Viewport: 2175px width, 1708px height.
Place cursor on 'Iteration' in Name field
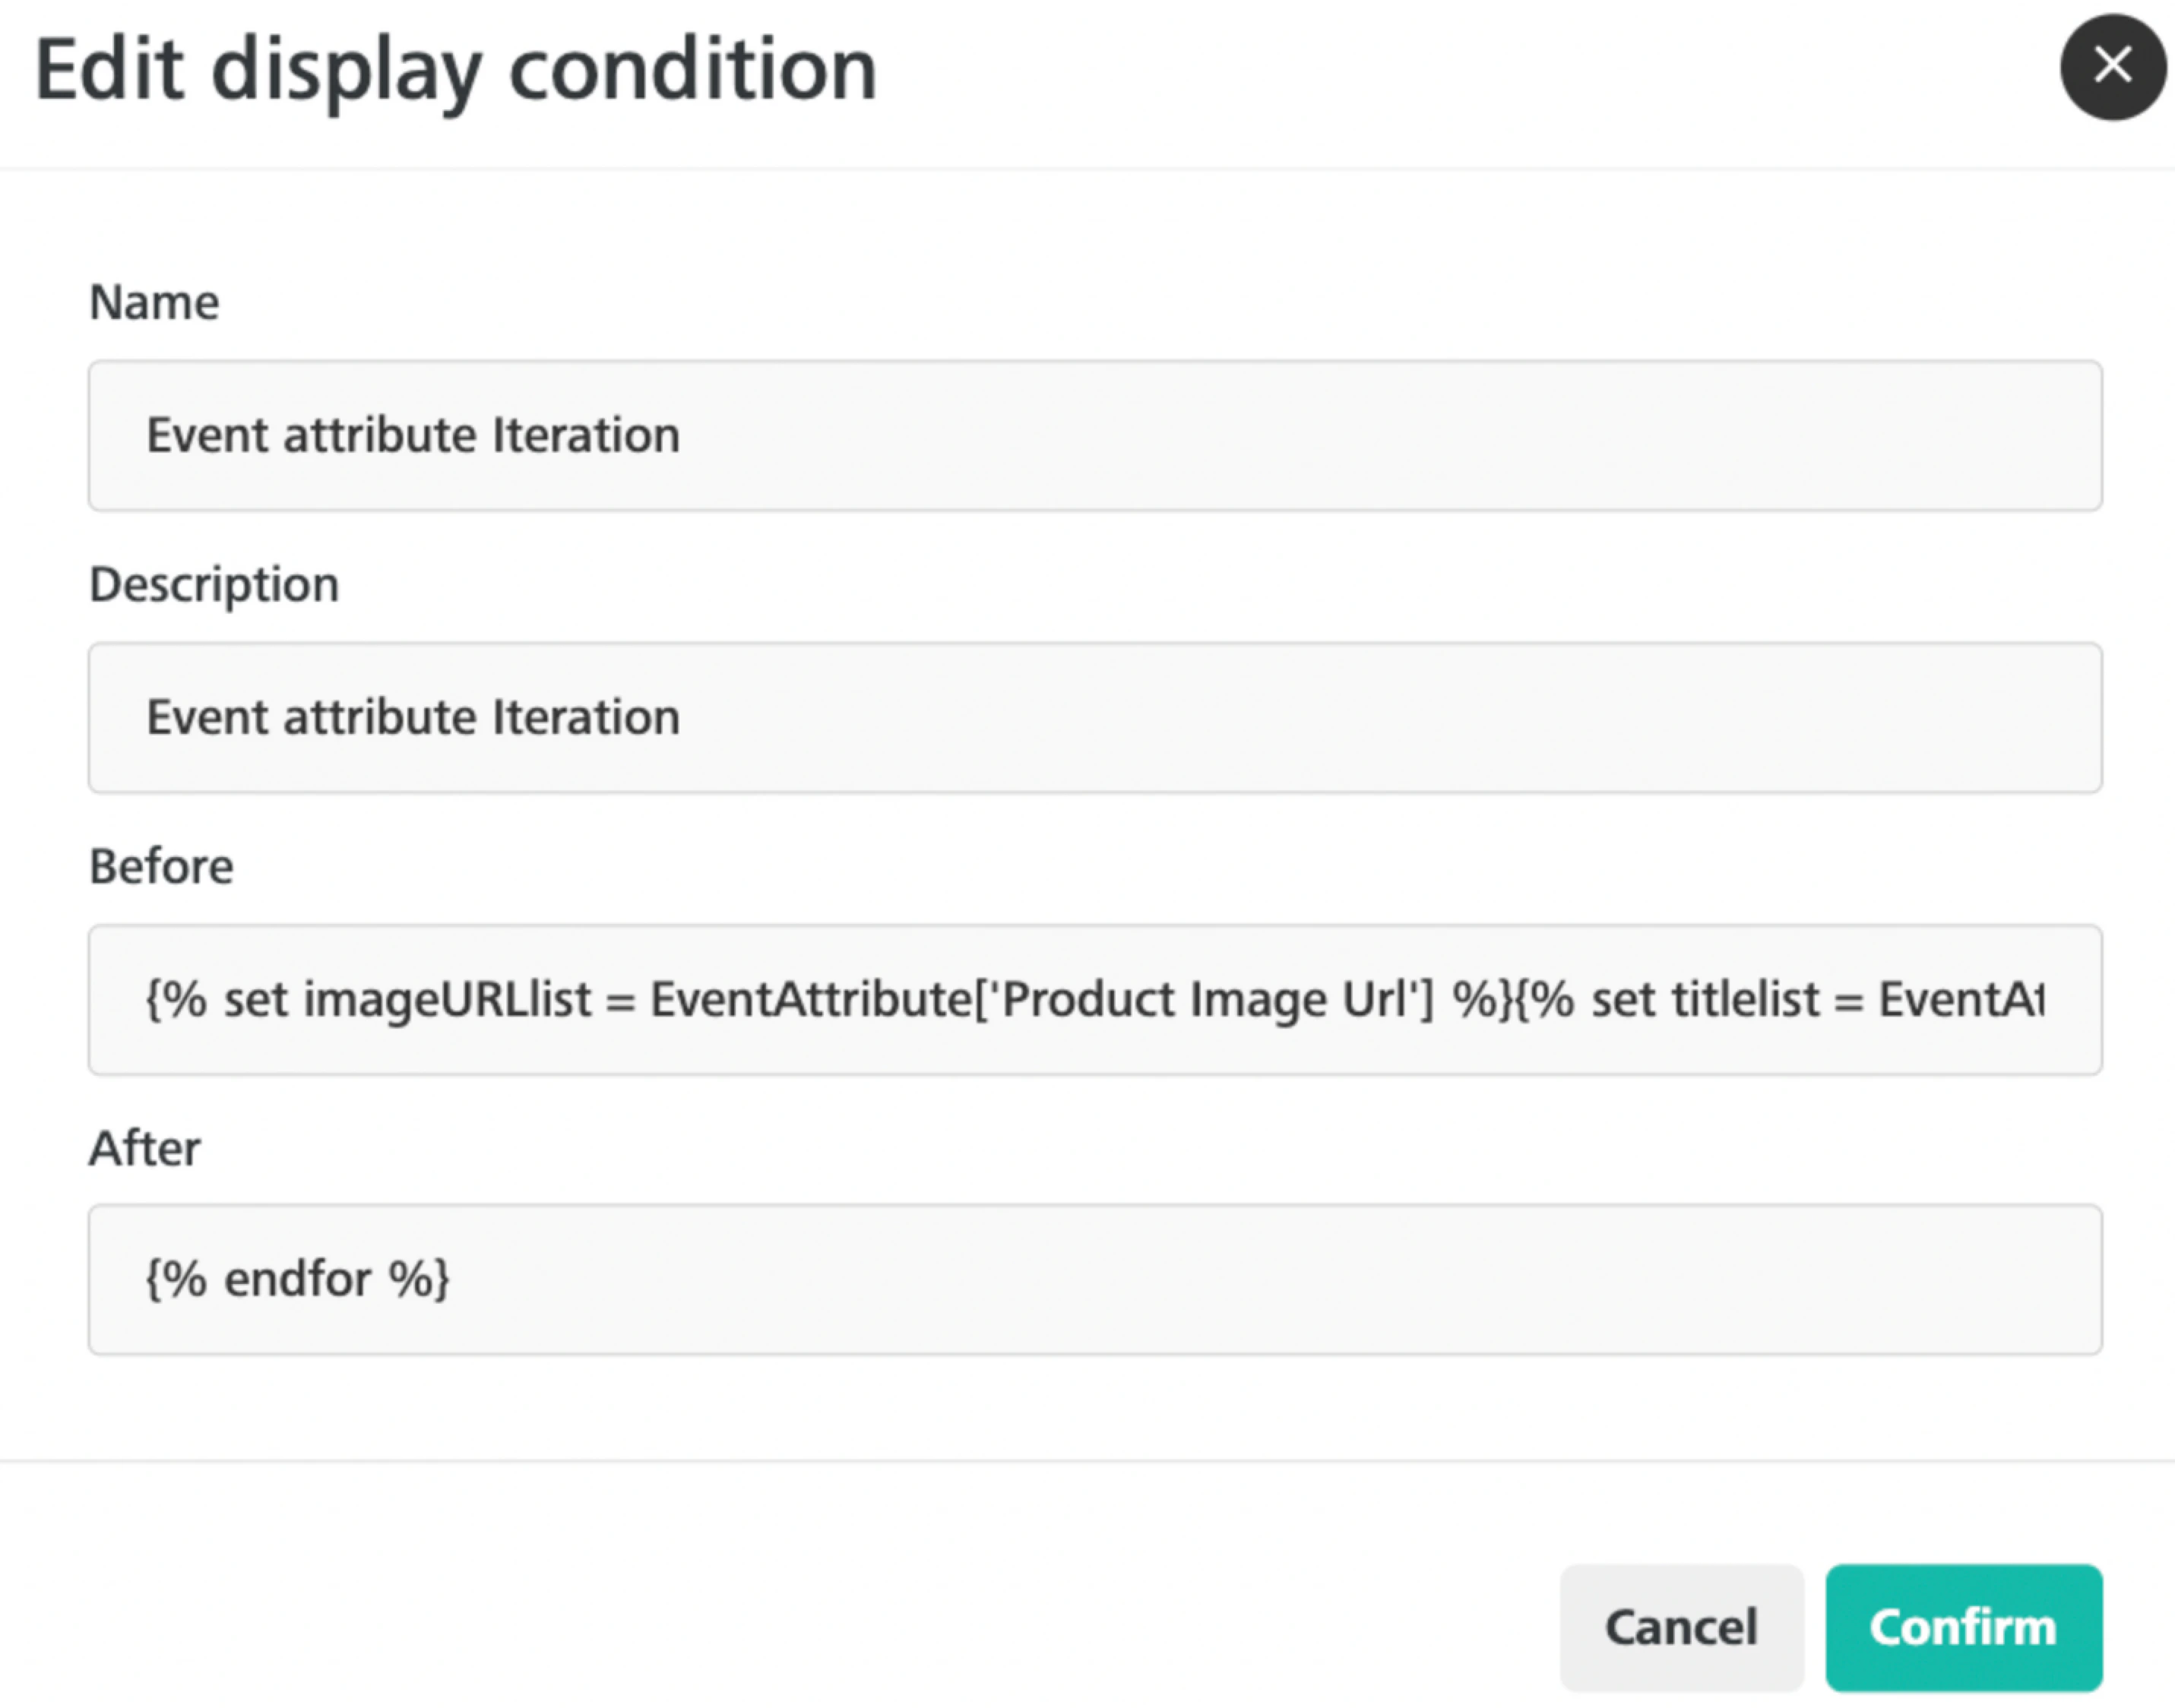[x=587, y=436]
